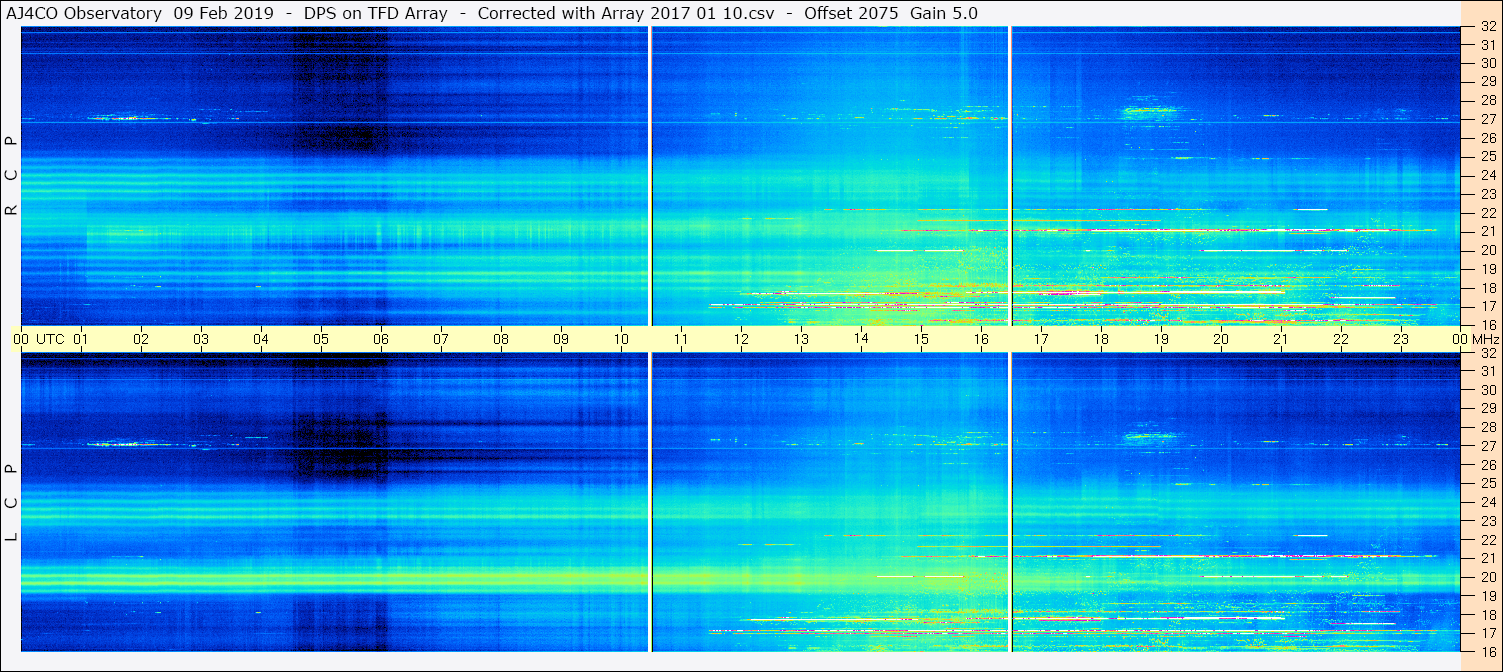Go to the 23 hour mark on the UTC axis
The height and width of the screenshot is (672, 1503).
1401,339
